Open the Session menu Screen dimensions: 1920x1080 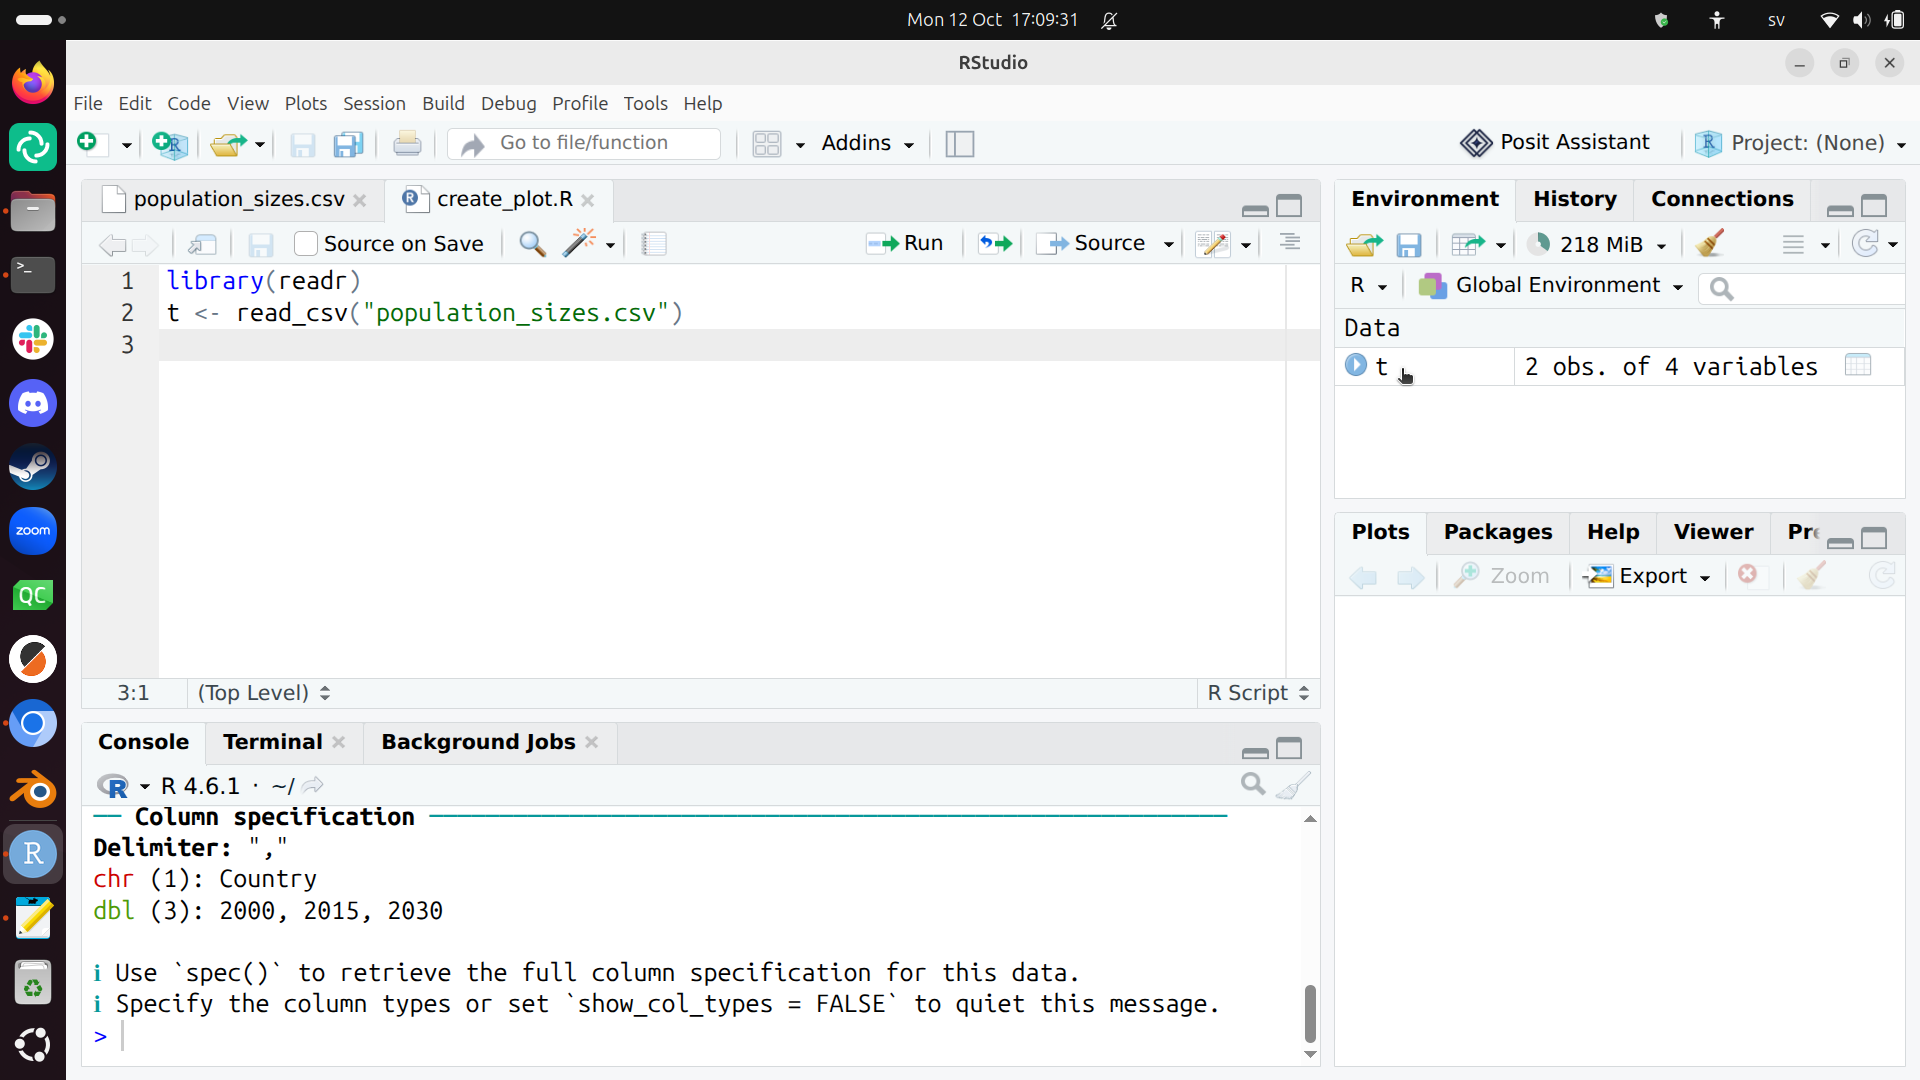pyautogui.click(x=374, y=103)
